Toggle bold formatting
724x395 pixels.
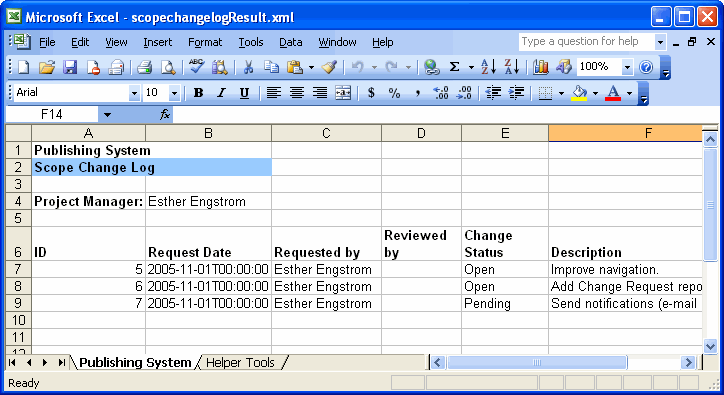198,93
